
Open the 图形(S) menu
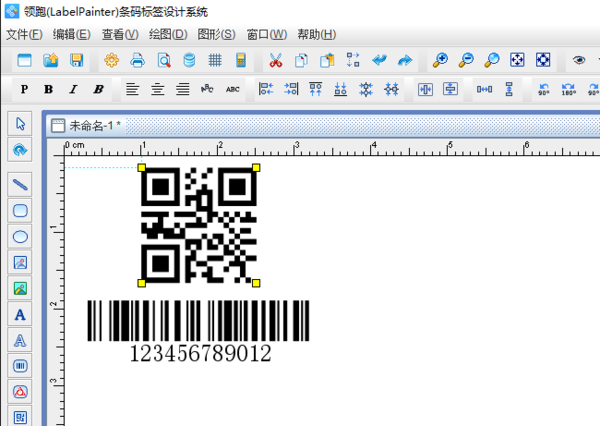[x=216, y=34]
